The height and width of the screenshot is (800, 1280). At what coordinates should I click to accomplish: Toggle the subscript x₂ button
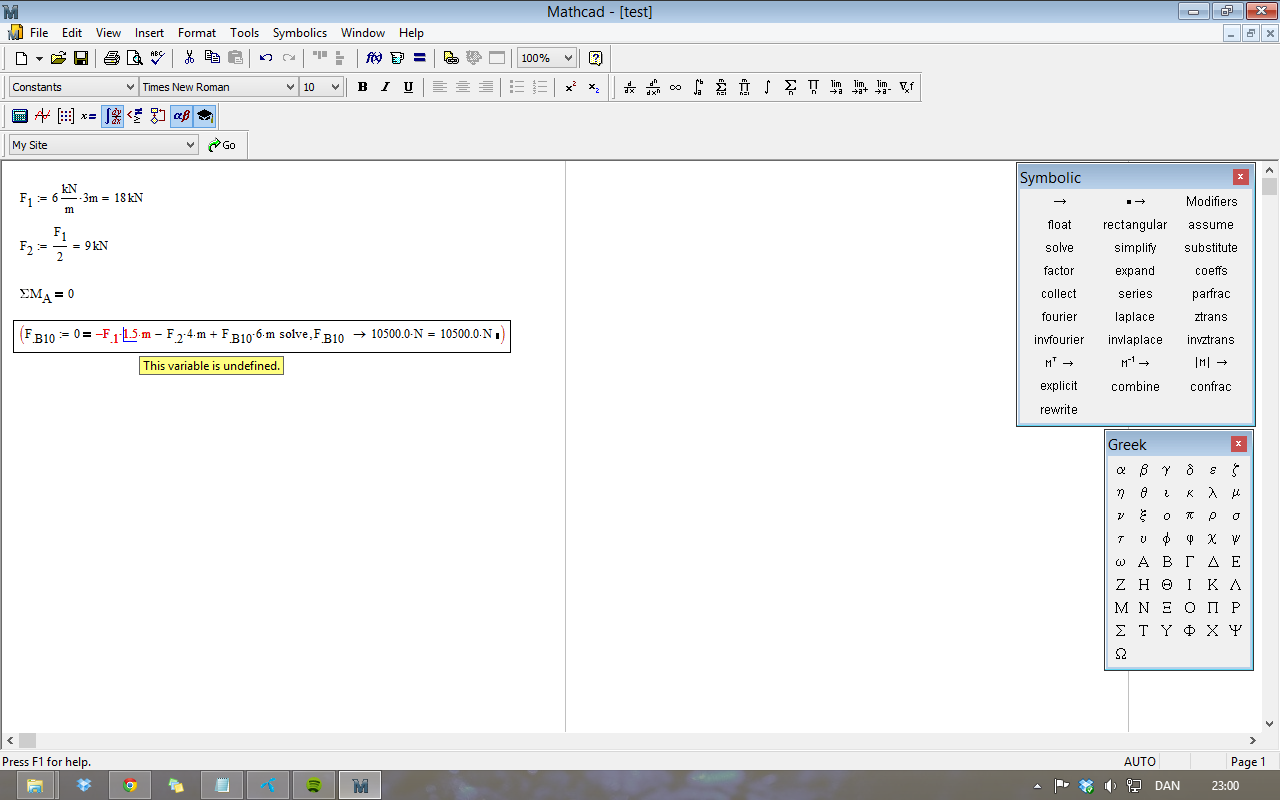click(593, 87)
